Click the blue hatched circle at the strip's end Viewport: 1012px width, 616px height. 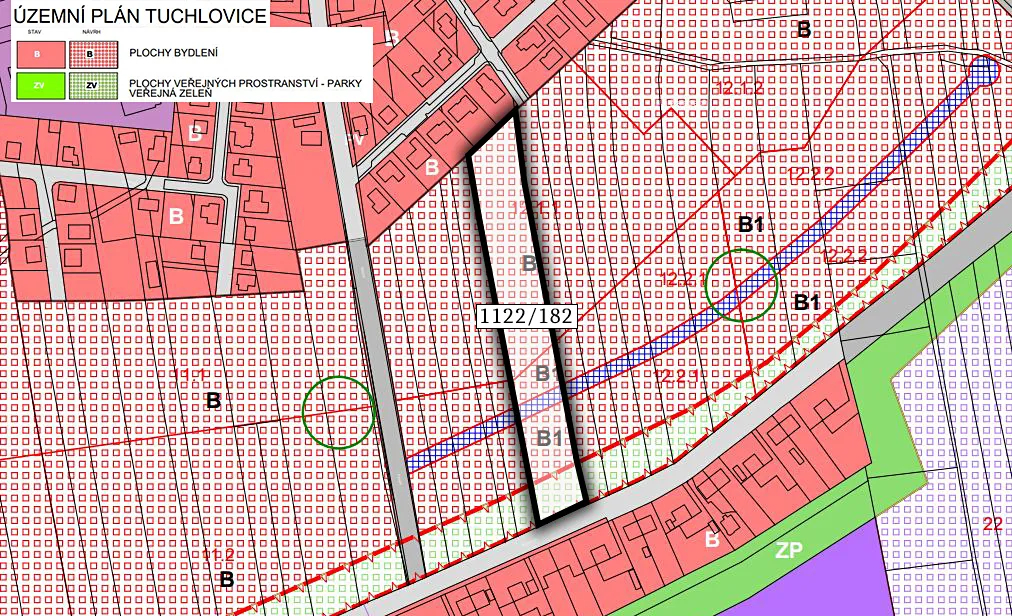(984, 69)
